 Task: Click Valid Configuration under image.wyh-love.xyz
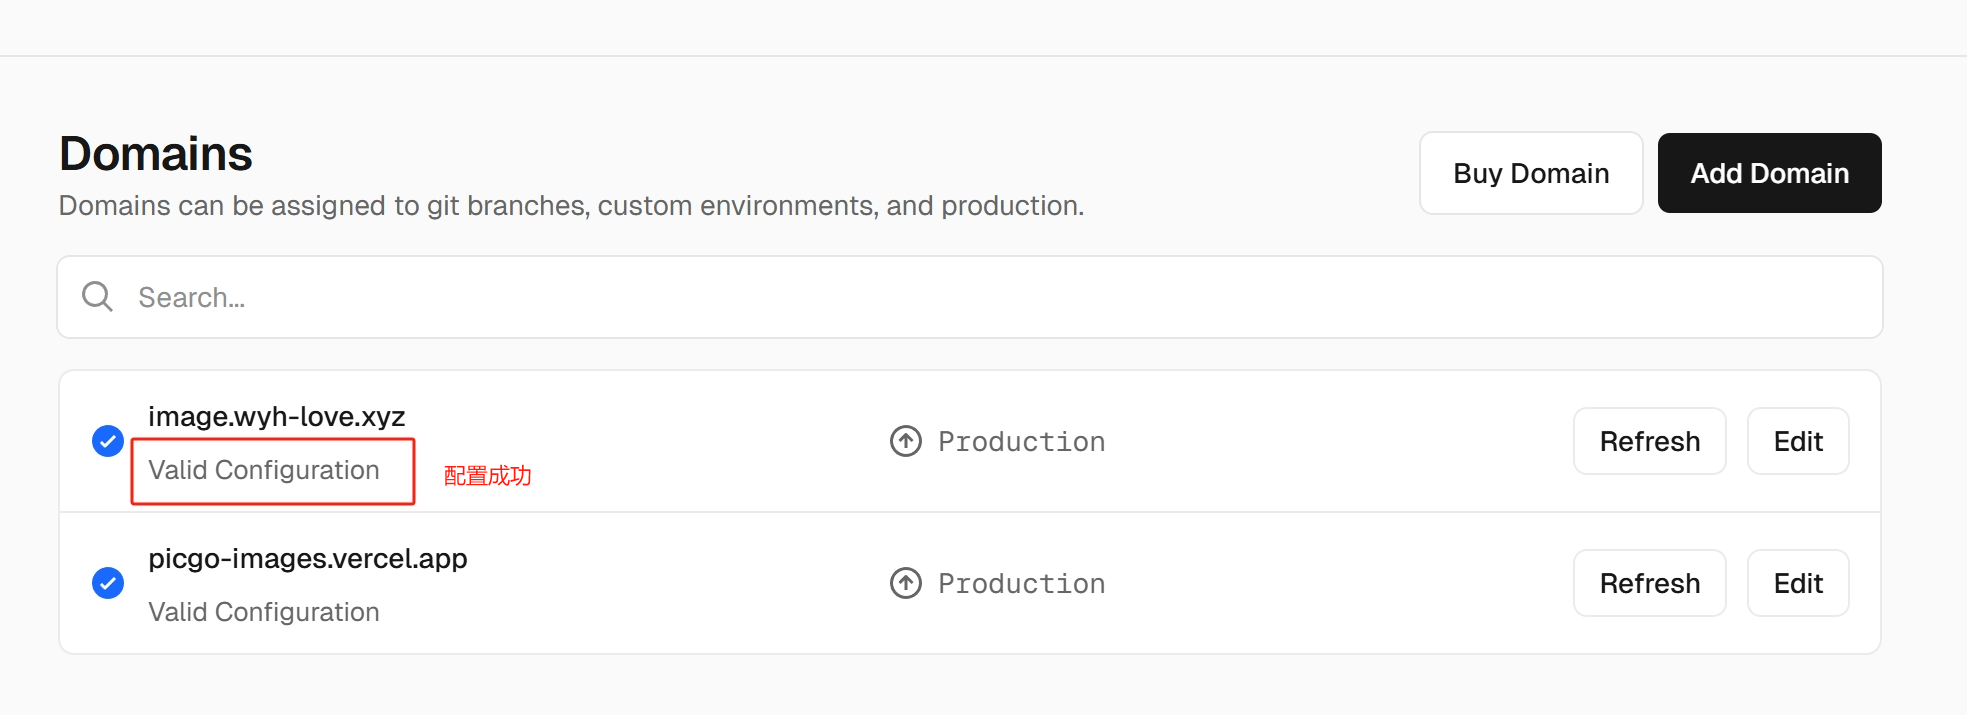(264, 470)
